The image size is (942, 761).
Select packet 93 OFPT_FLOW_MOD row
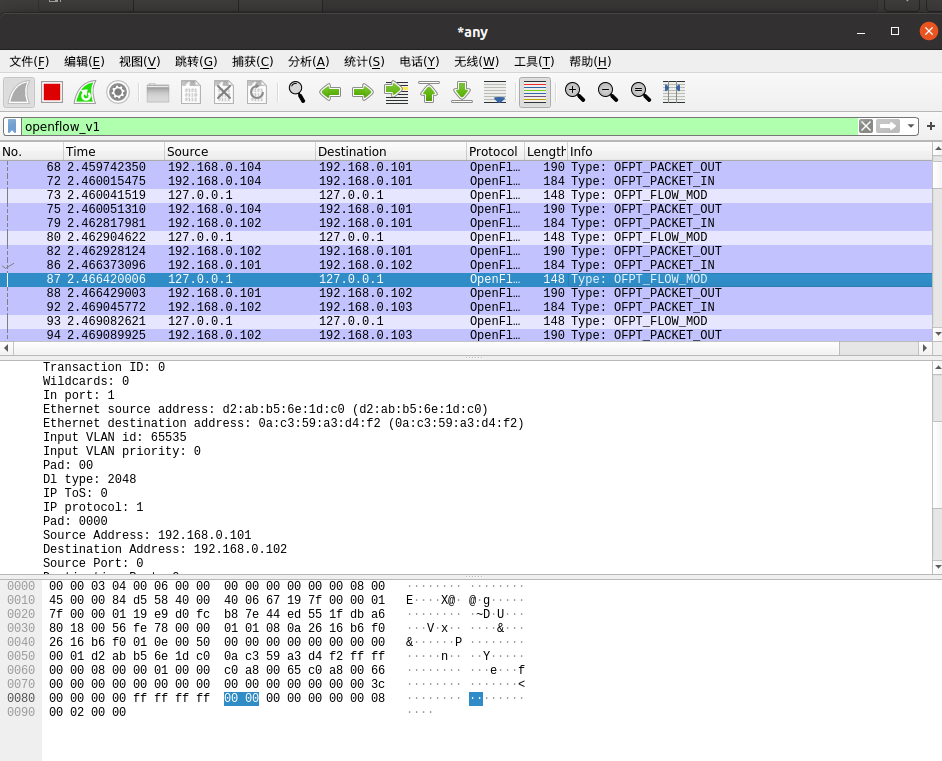click(466, 321)
